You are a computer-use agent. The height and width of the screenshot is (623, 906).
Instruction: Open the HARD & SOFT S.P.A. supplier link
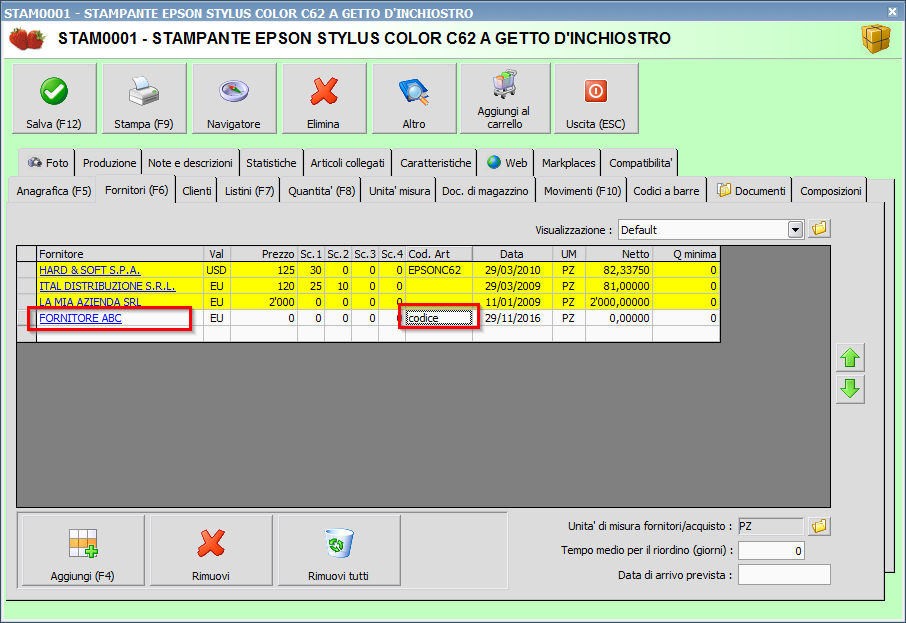[90, 270]
